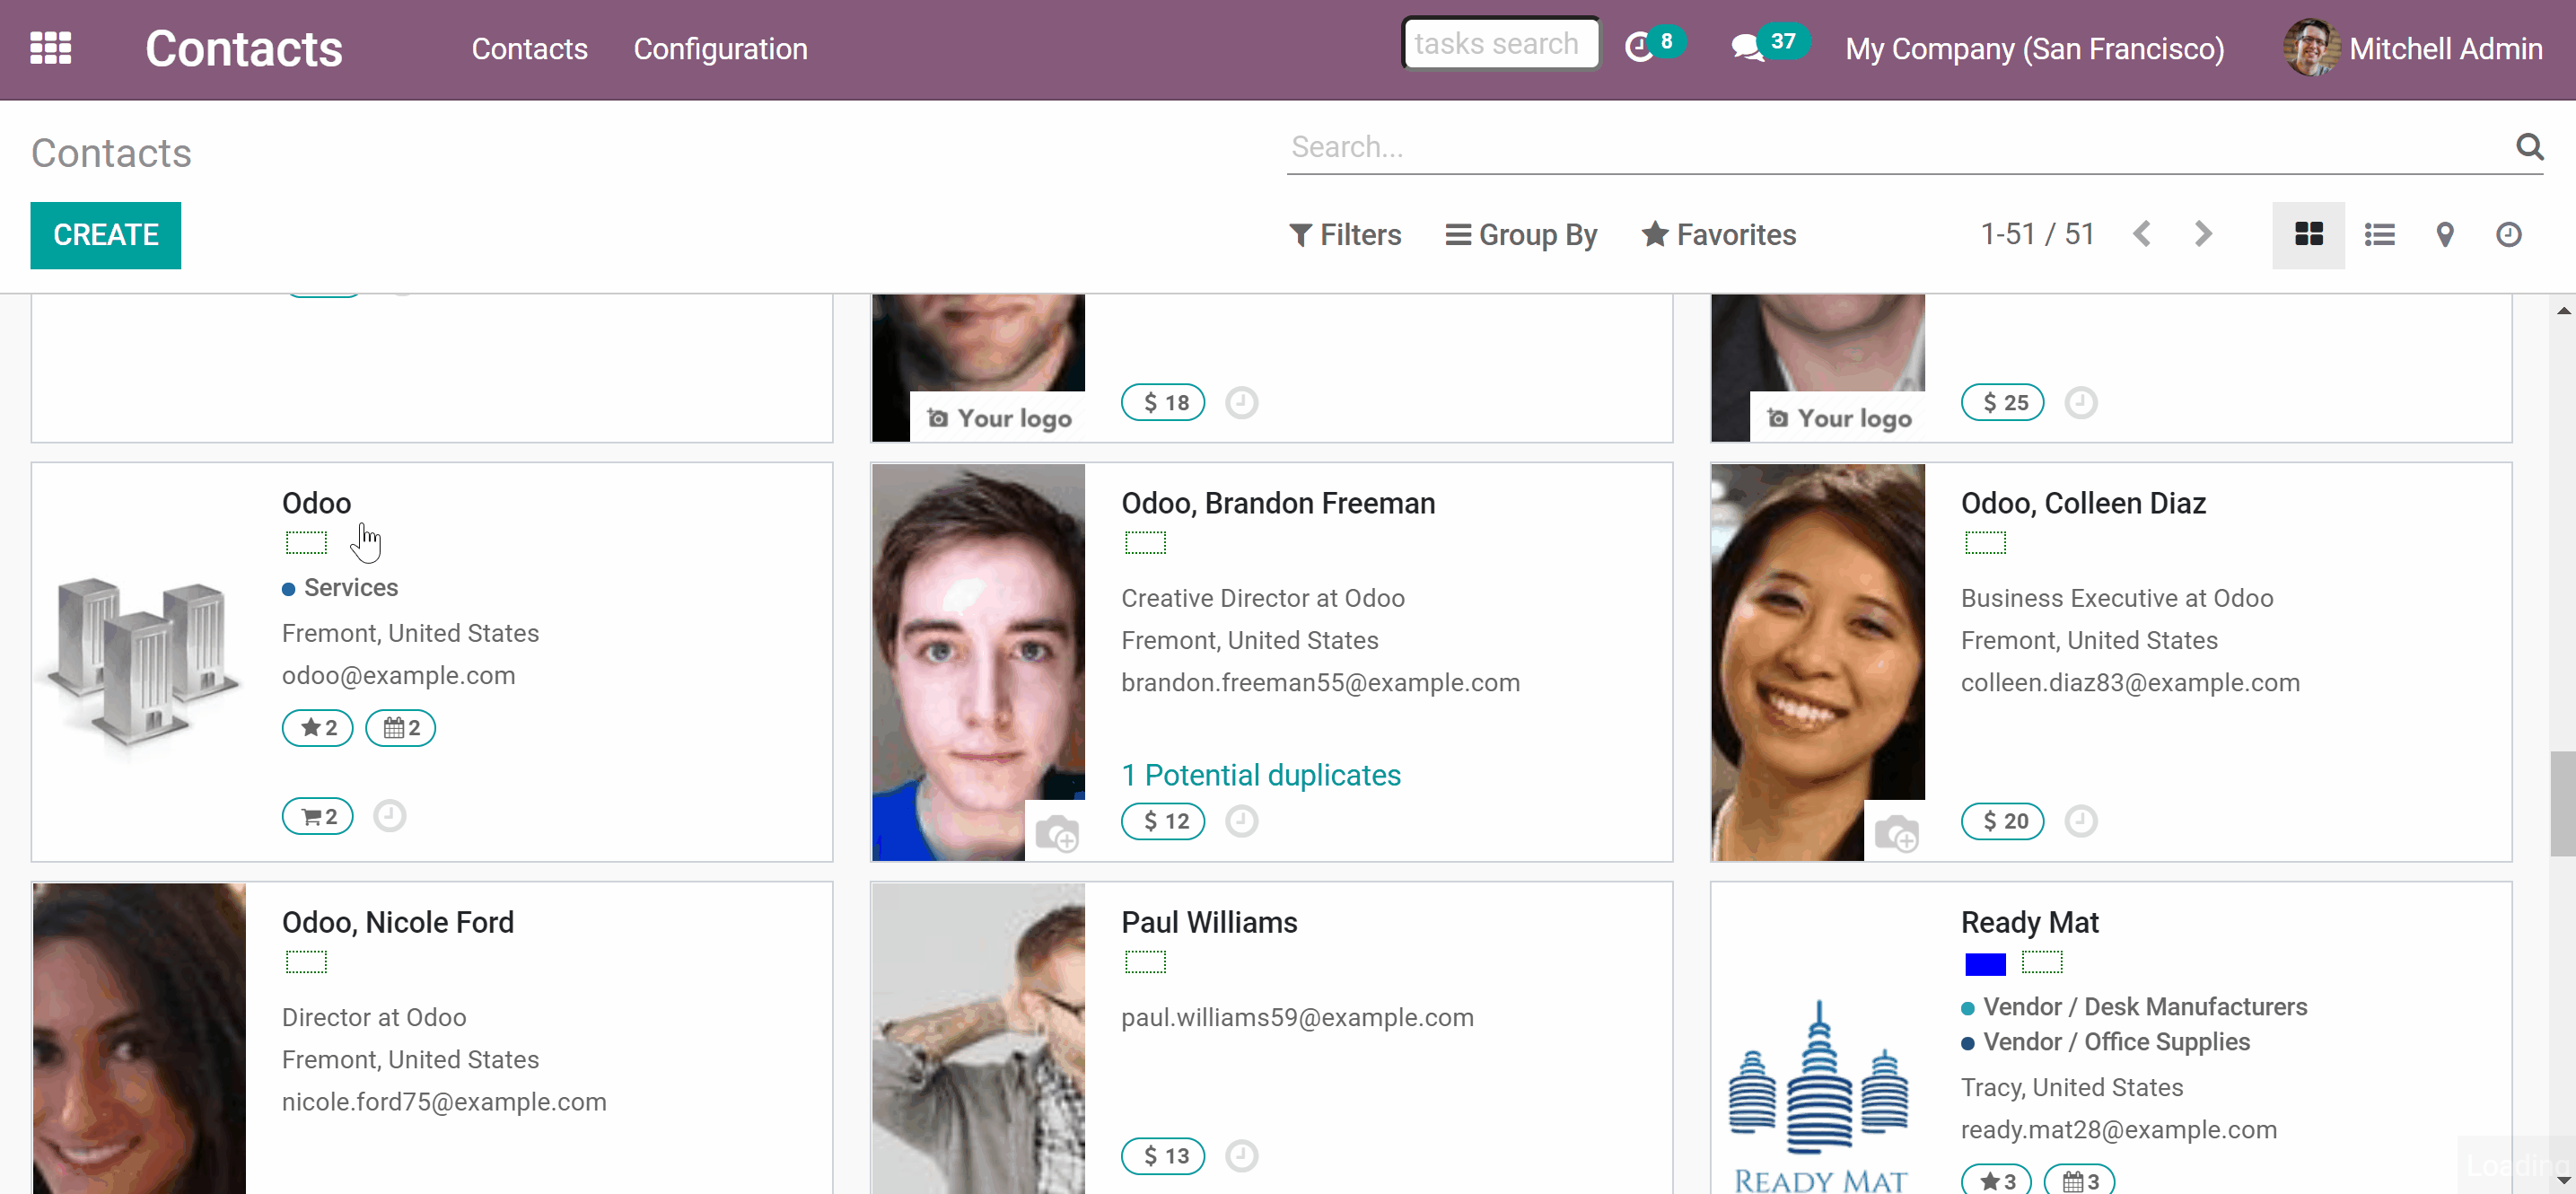Screen dimensions: 2576x1194
Task: Open the apps grid menu
Action: tap(50, 48)
